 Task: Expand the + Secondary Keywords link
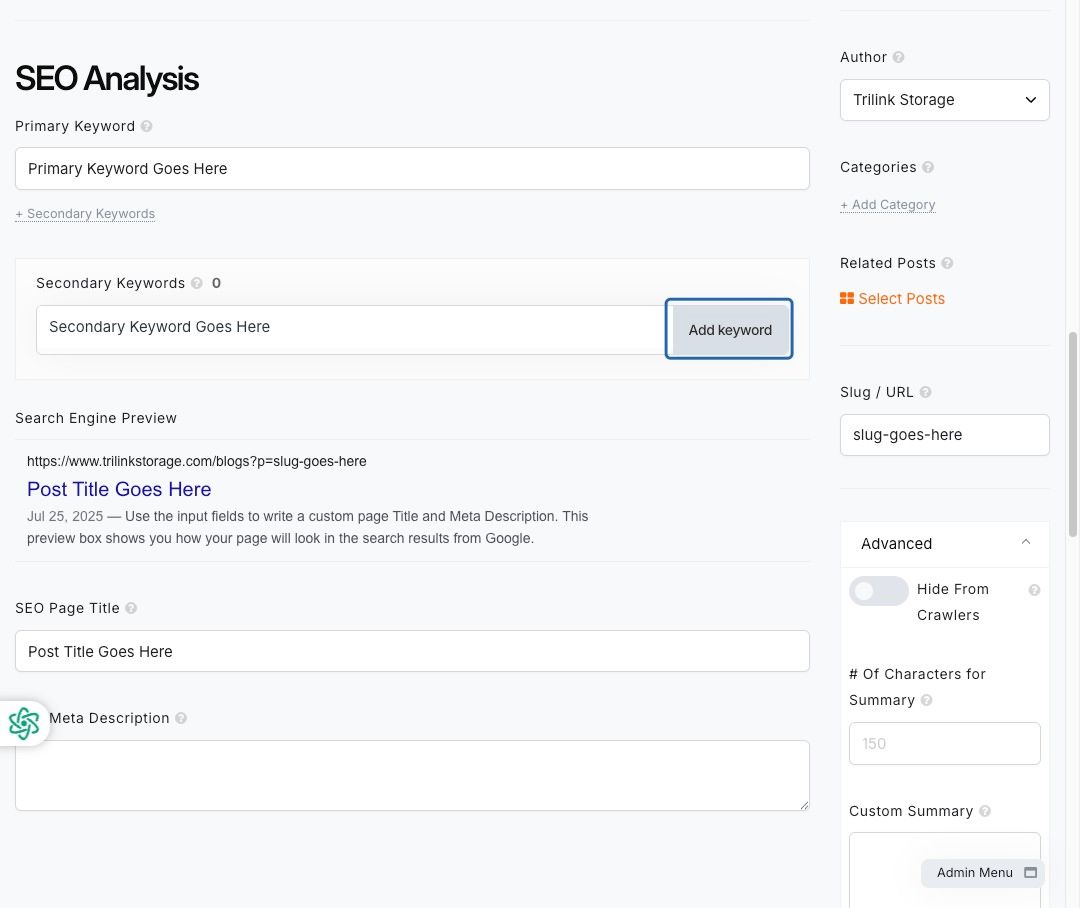click(85, 214)
